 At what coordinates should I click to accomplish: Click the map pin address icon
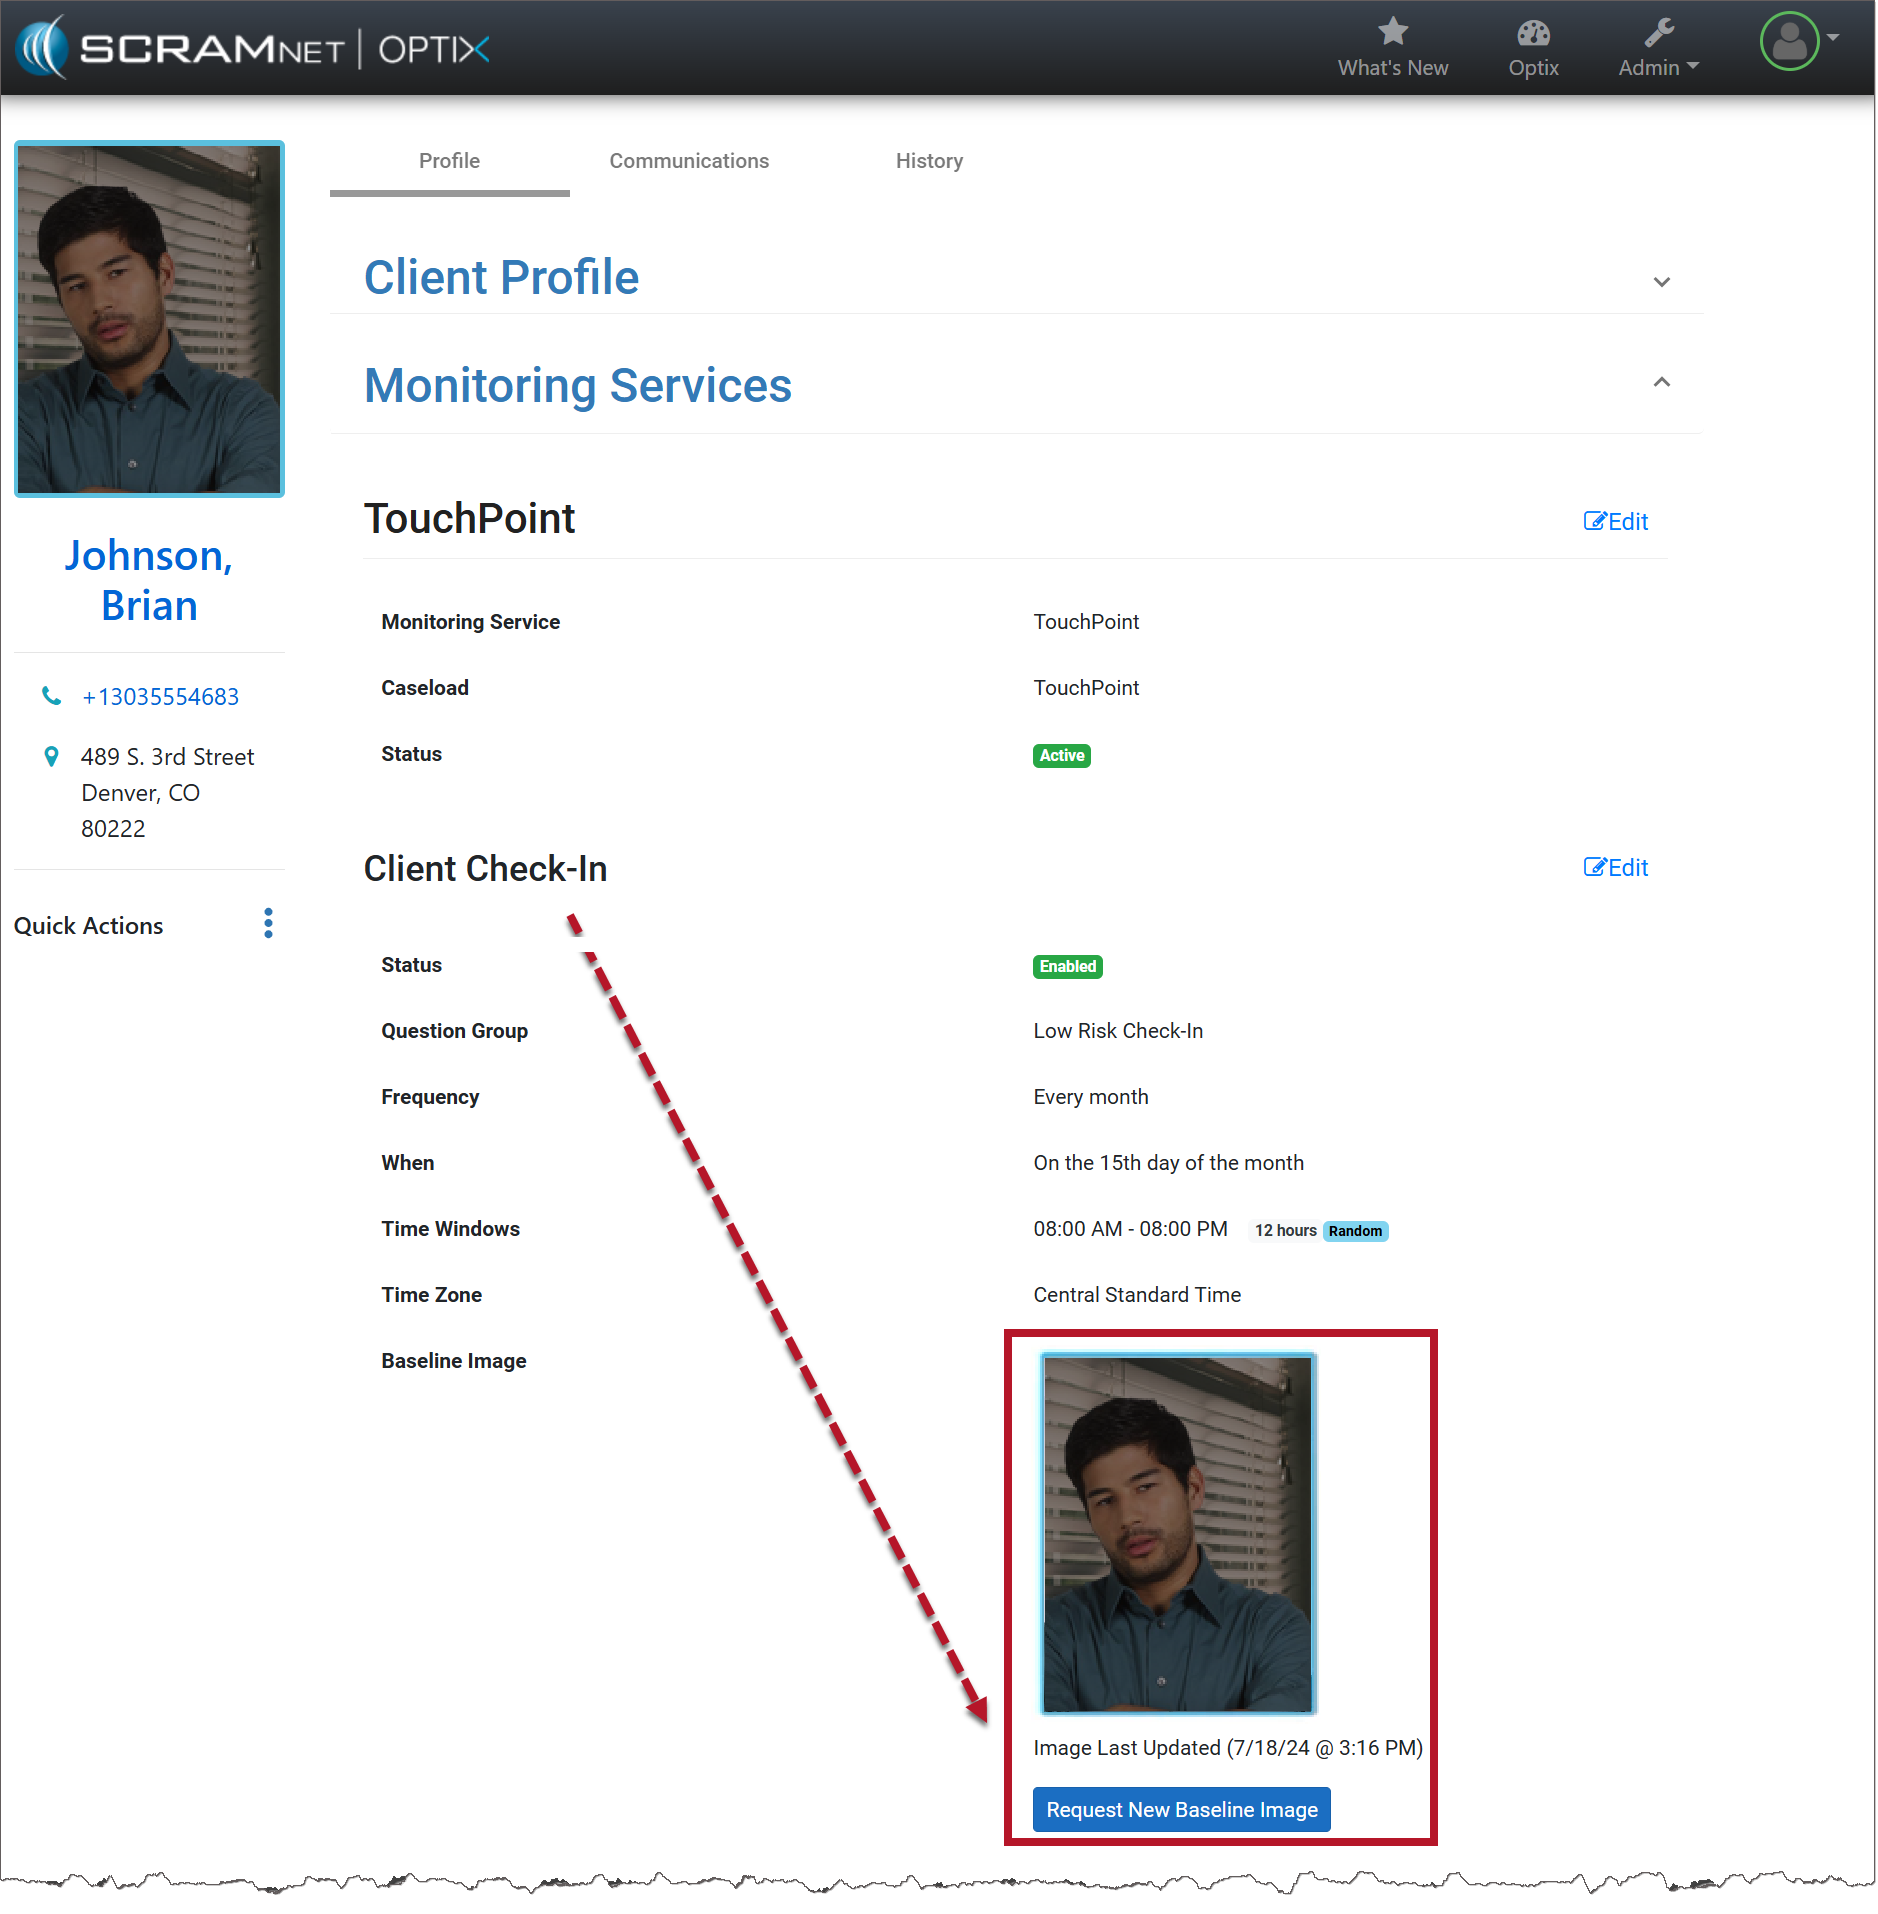51,757
